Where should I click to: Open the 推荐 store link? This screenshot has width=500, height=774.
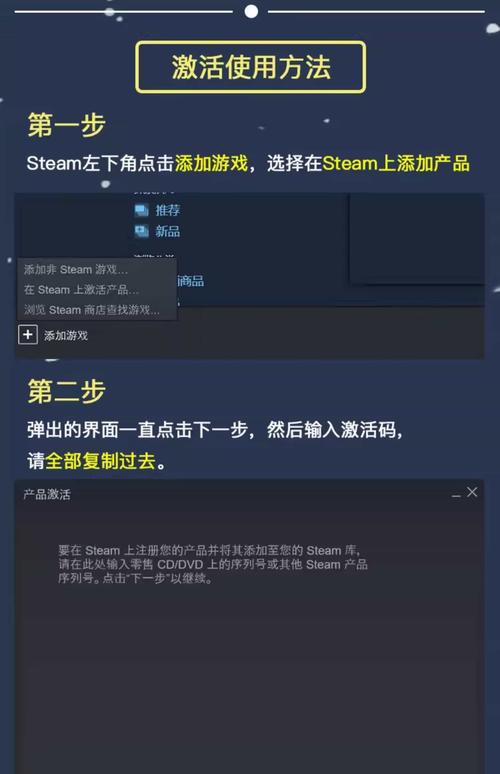pyautogui.click(x=168, y=210)
